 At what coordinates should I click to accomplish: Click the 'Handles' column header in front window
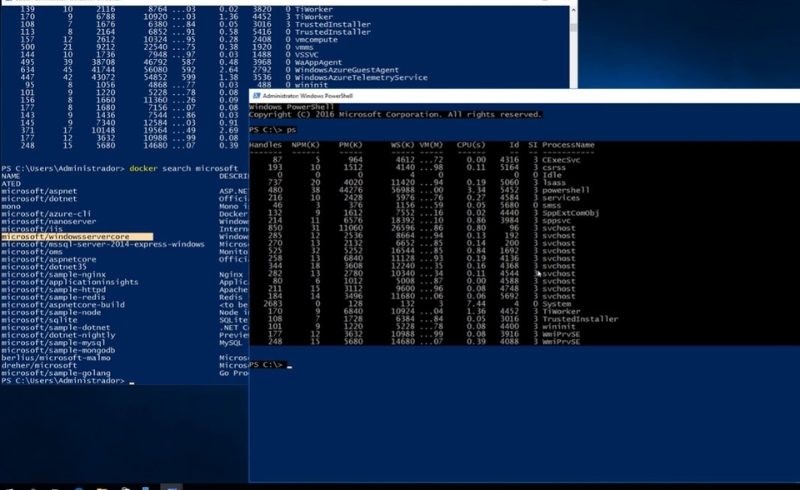[265, 145]
